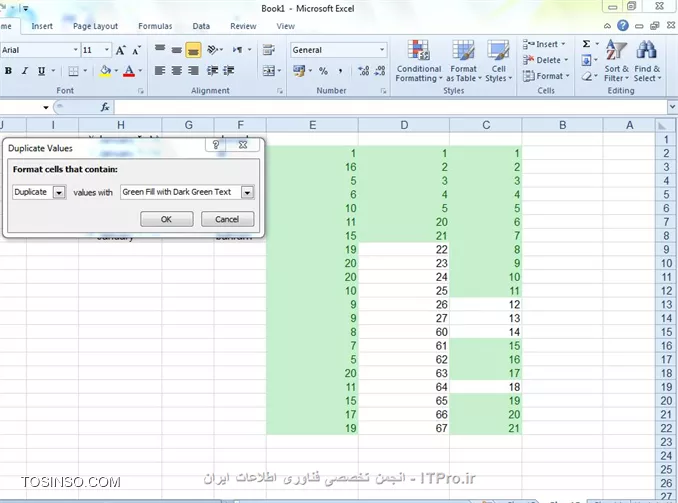Open Font dialog box launcher

coord(141,91)
